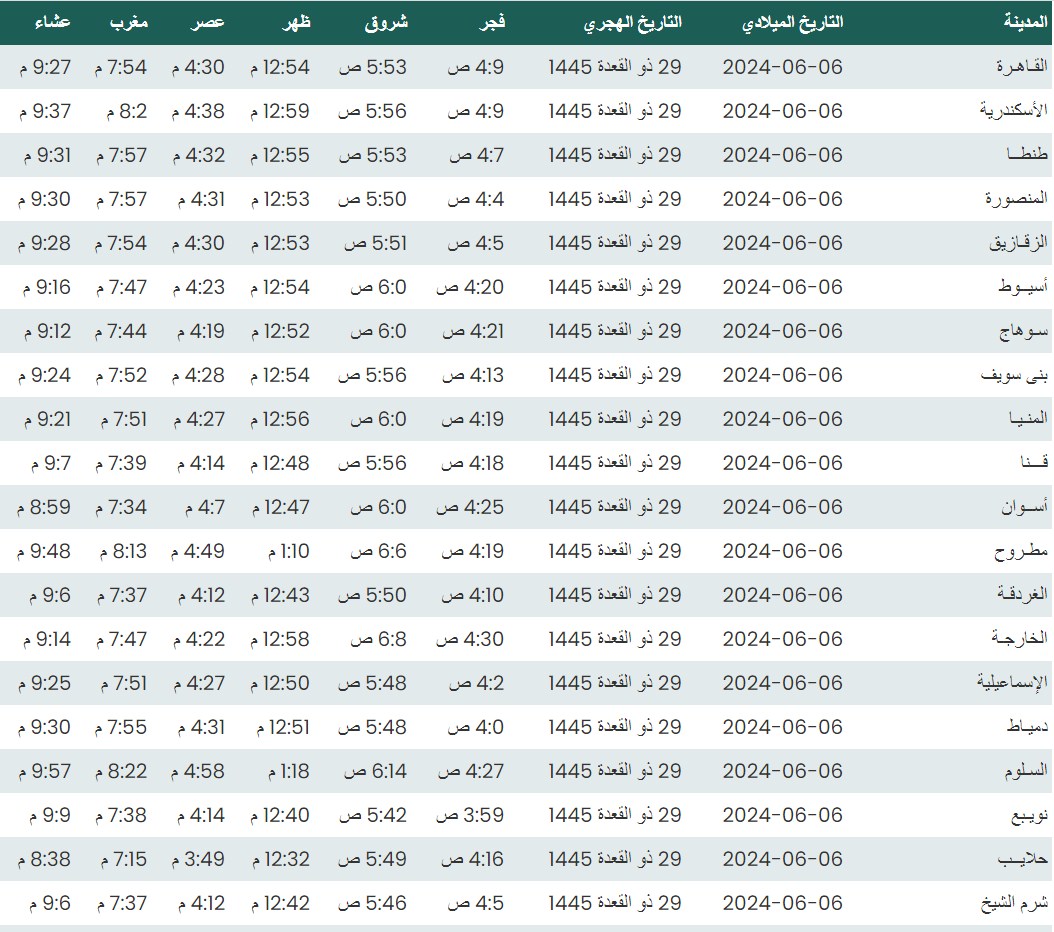Click the Maghrib time 7:34 for أسوان
This screenshot has width=1054, height=932.
(122, 507)
